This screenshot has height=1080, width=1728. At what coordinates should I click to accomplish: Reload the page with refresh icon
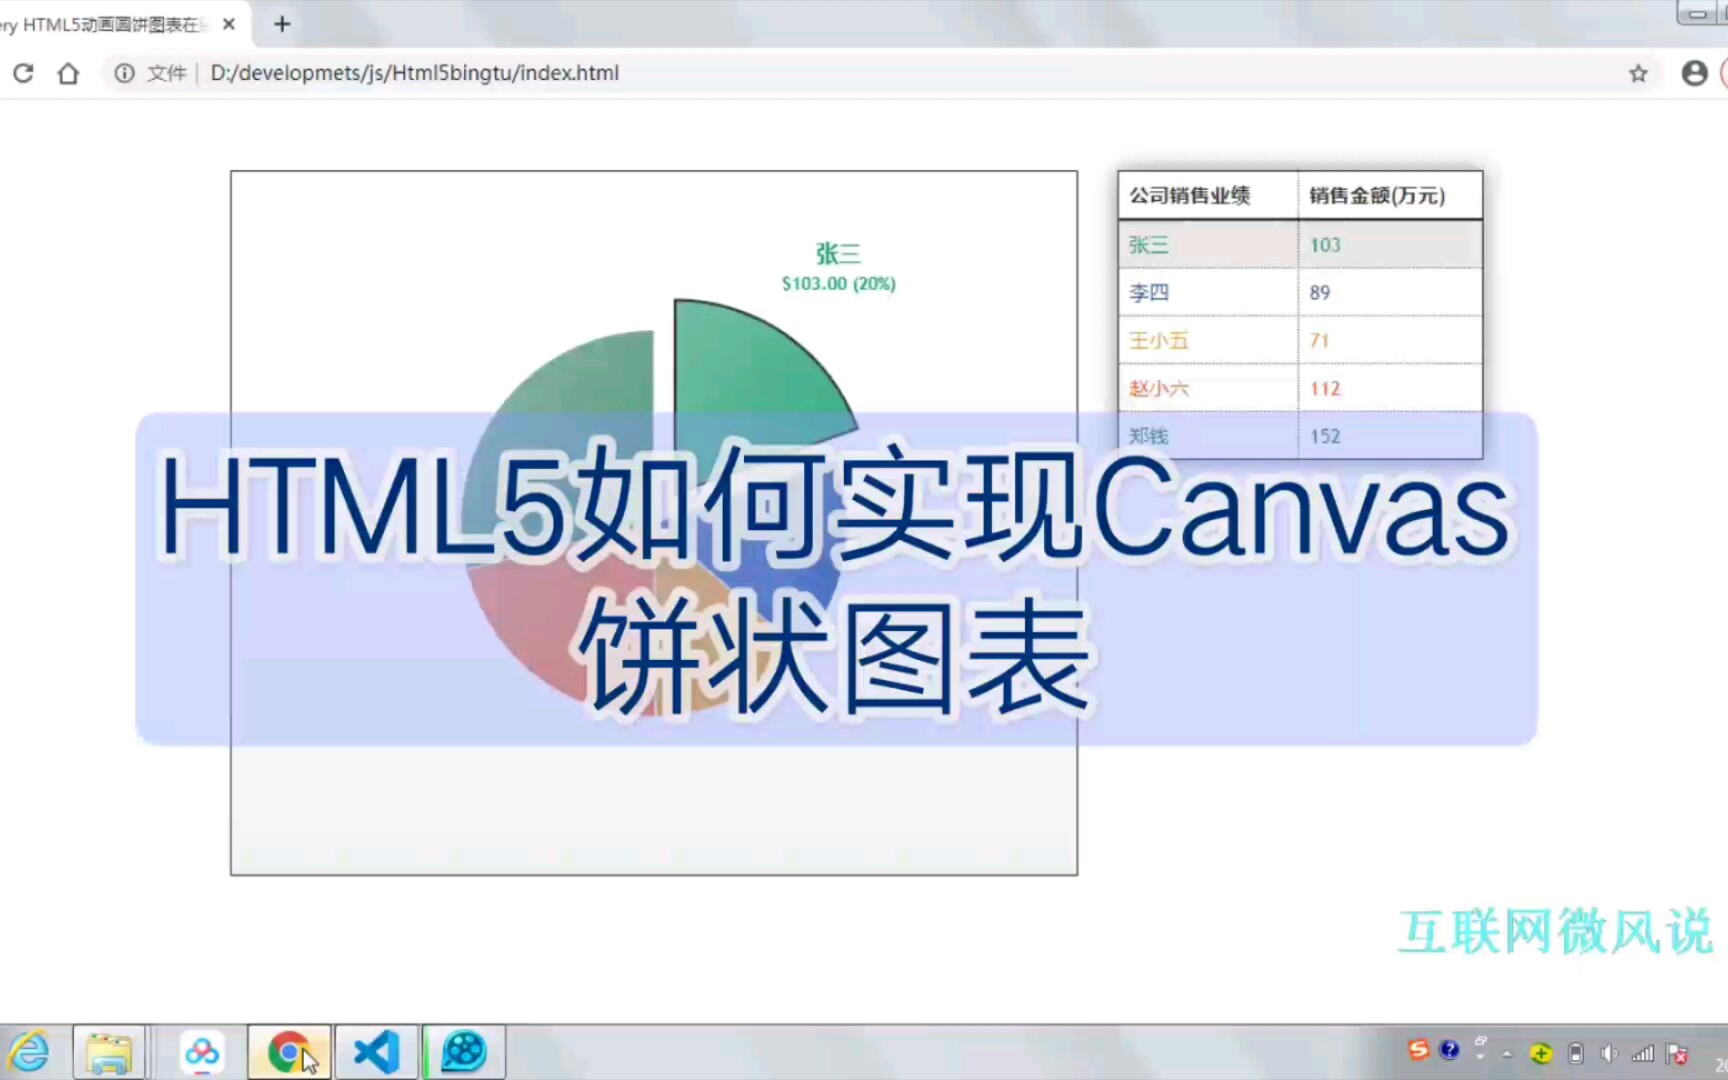(23, 73)
